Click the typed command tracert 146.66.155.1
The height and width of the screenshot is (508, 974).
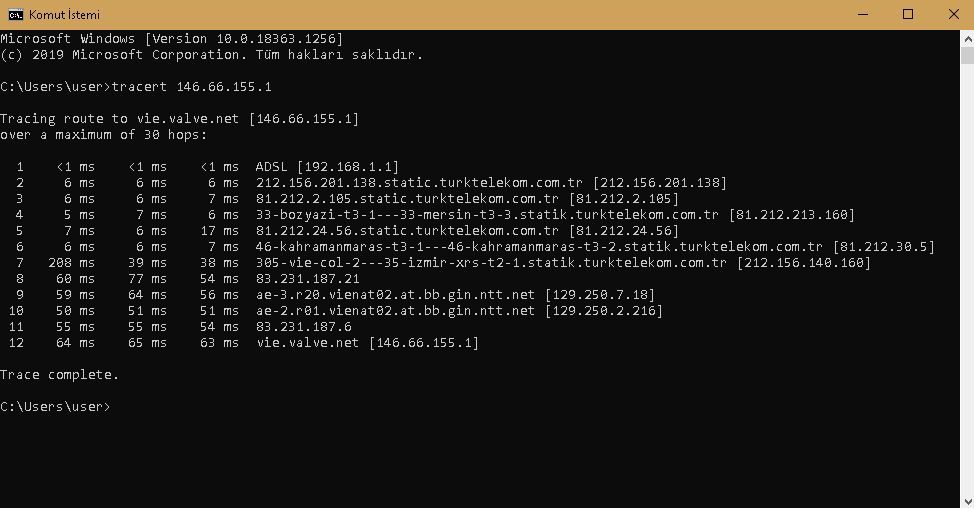(192, 86)
